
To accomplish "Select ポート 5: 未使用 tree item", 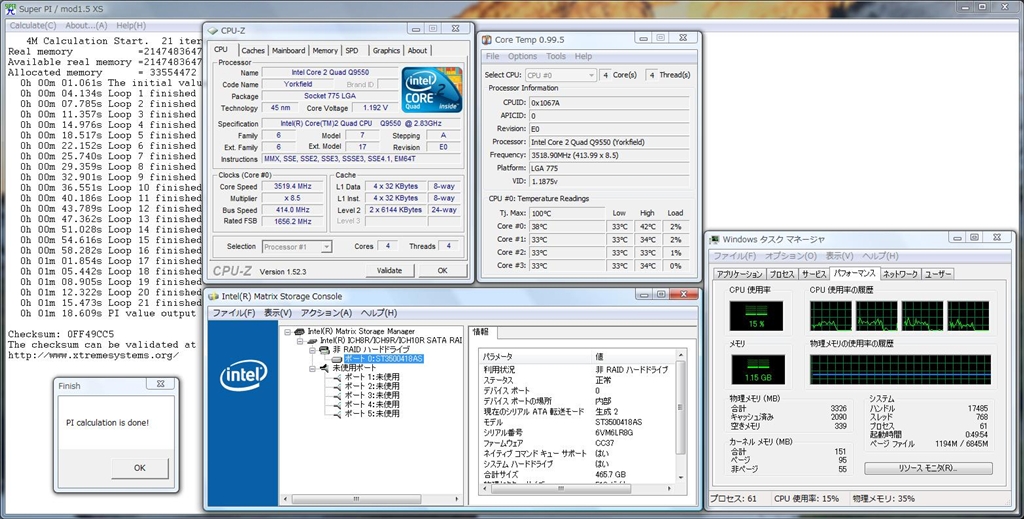I will coord(372,414).
